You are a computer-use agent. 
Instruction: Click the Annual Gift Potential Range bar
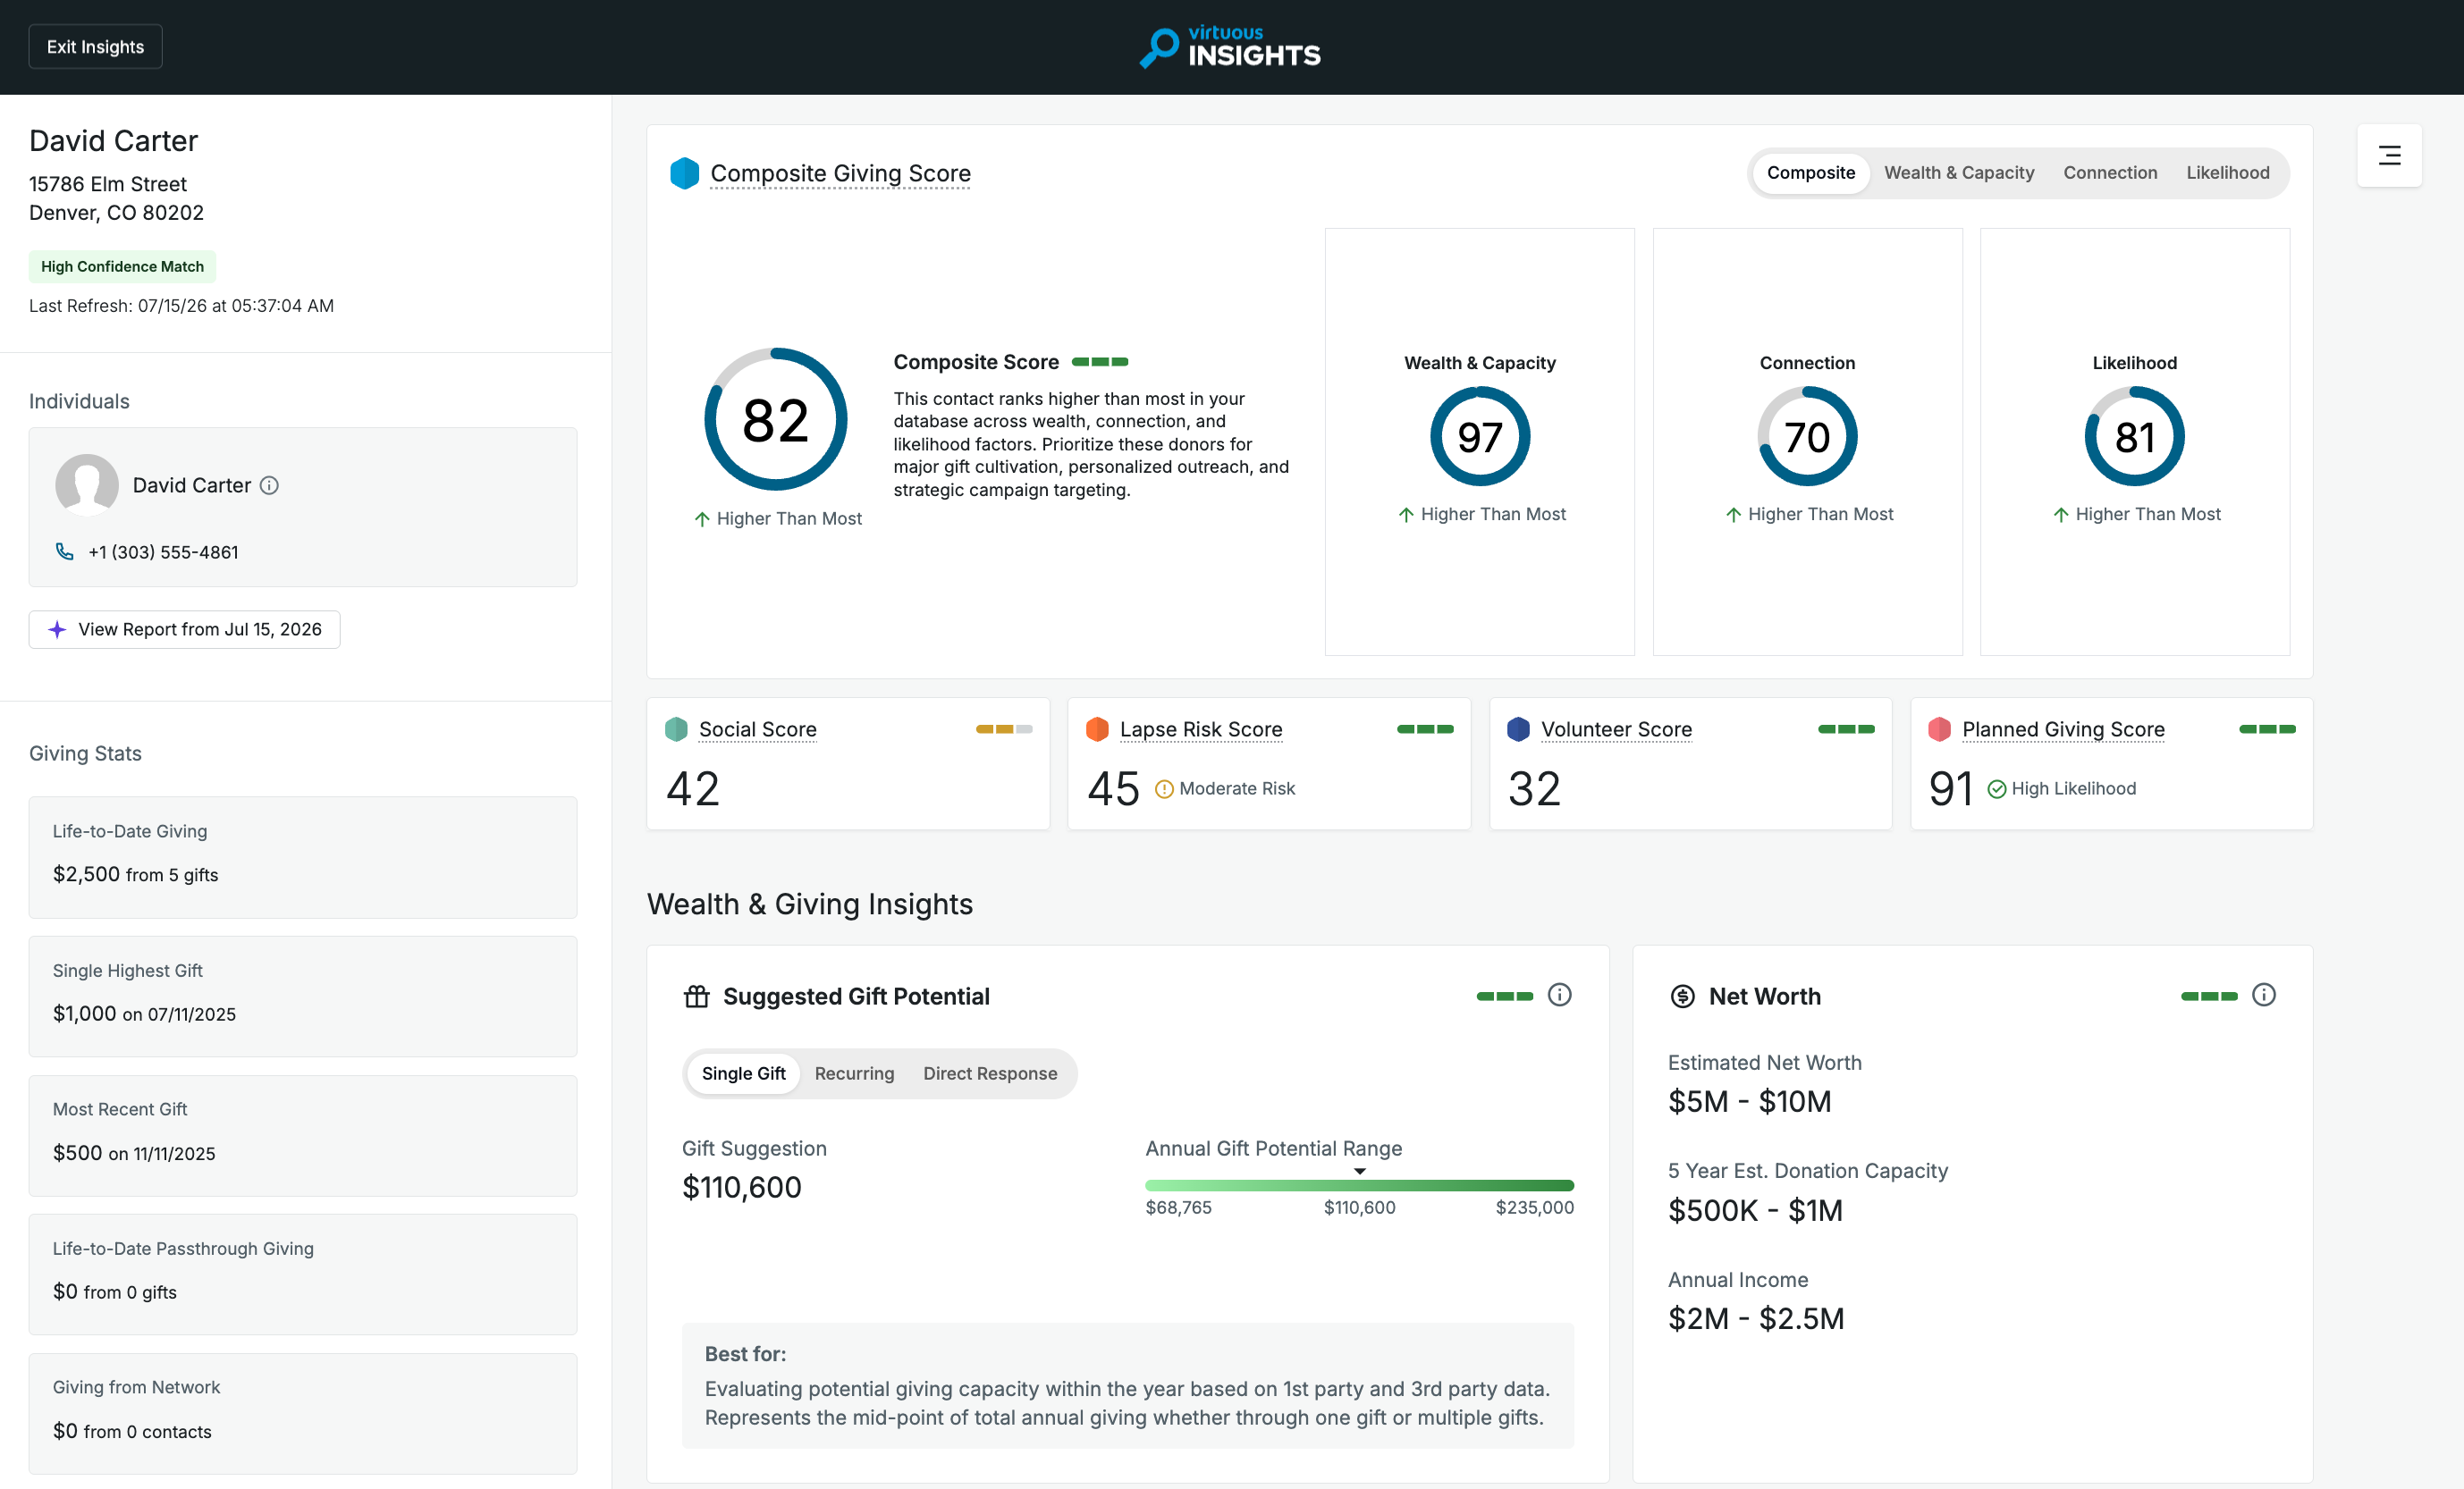(x=1359, y=1185)
